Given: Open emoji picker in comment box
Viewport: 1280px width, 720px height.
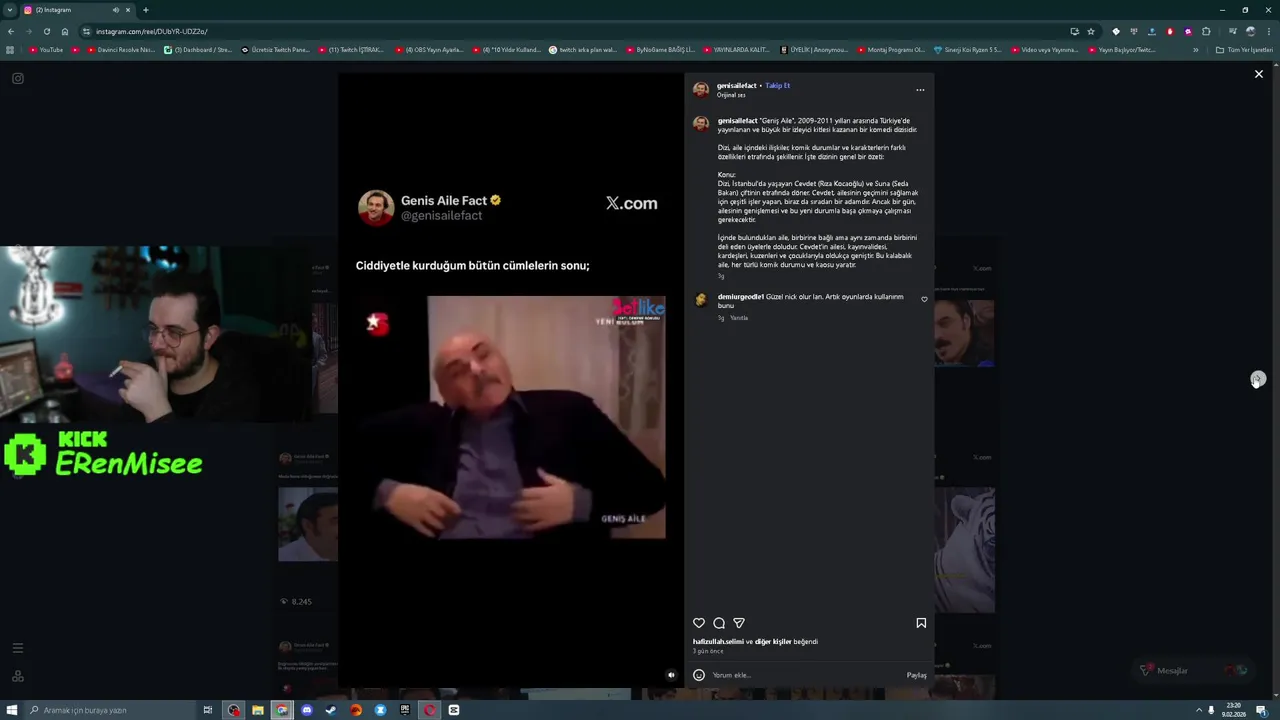Looking at the screenshot, I should [699, 675].
